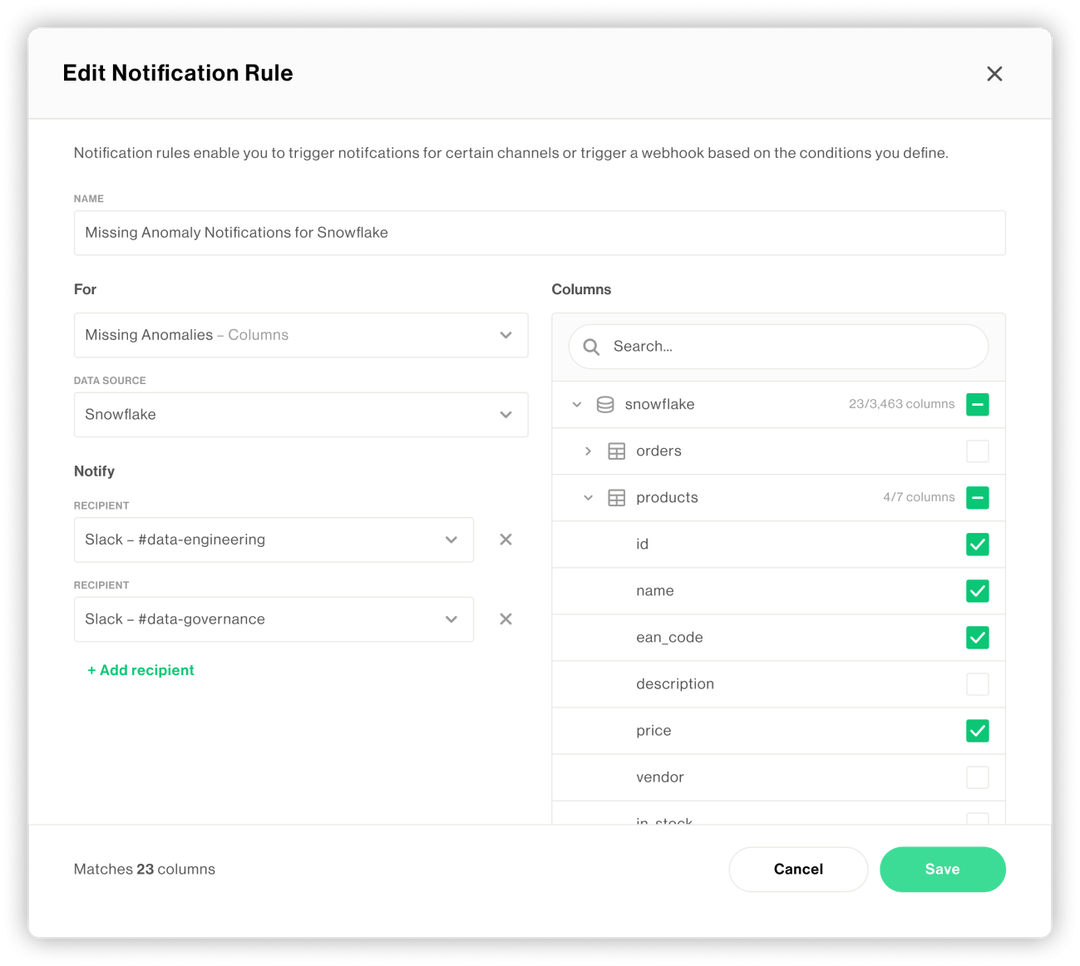
Task: Check the description column
Action: 977,684
